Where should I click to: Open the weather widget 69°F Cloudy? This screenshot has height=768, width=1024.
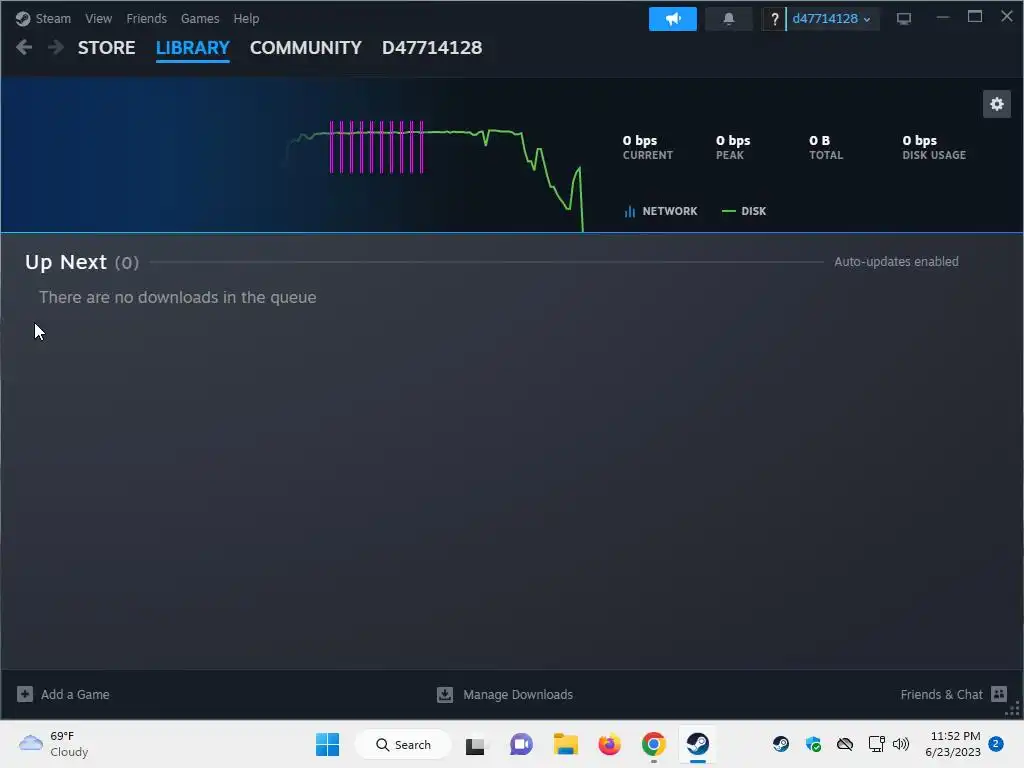tap(54, 744)
